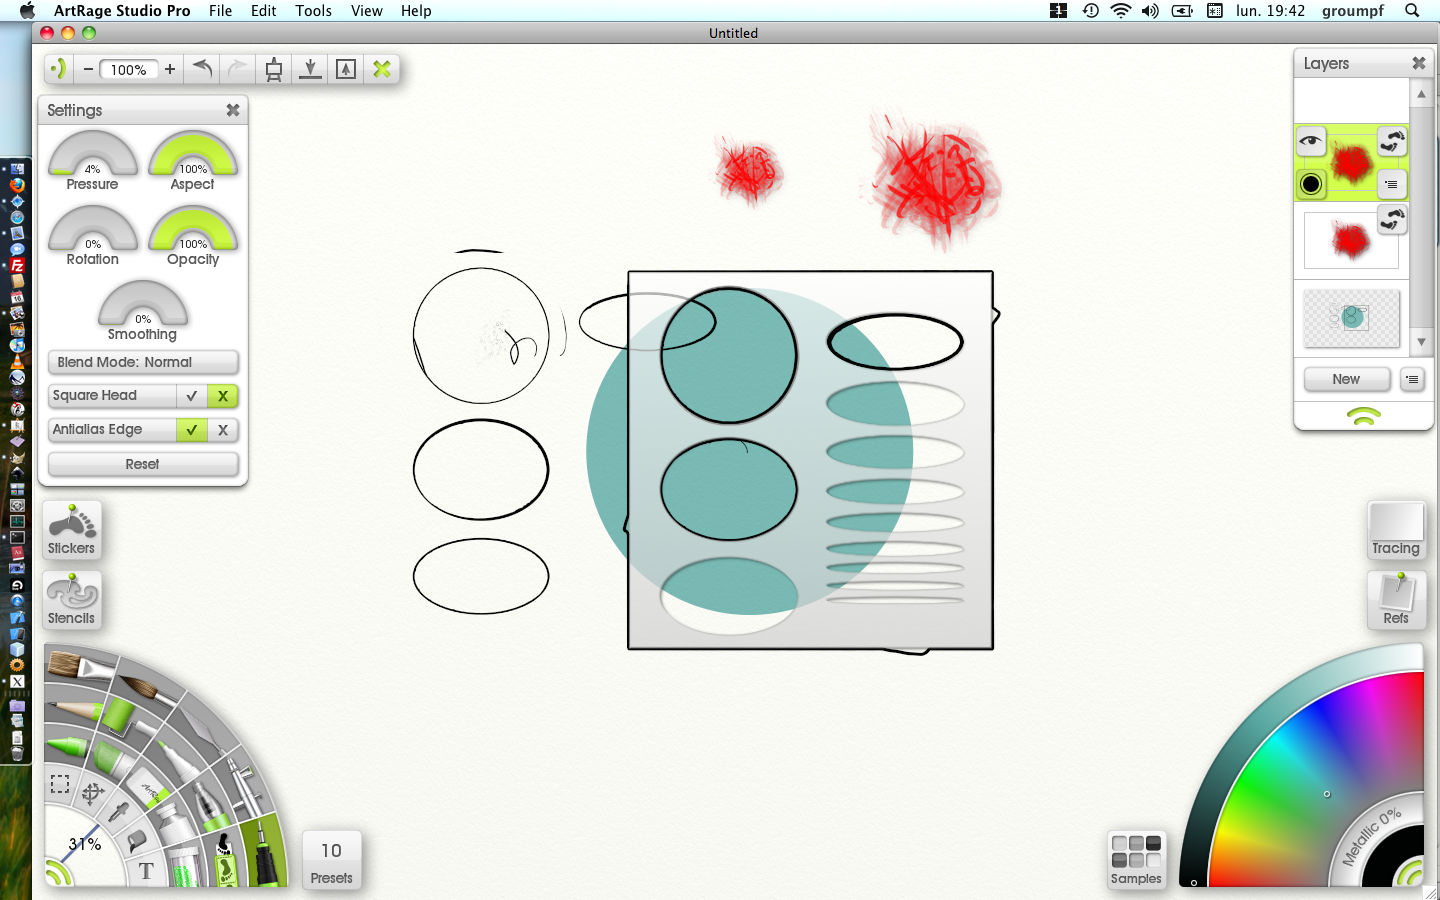The height and width of the screenshot is (900, 1440).
Task: Select the Oil Brush tool
Action: pyautogui.click(x=82, y=666)
